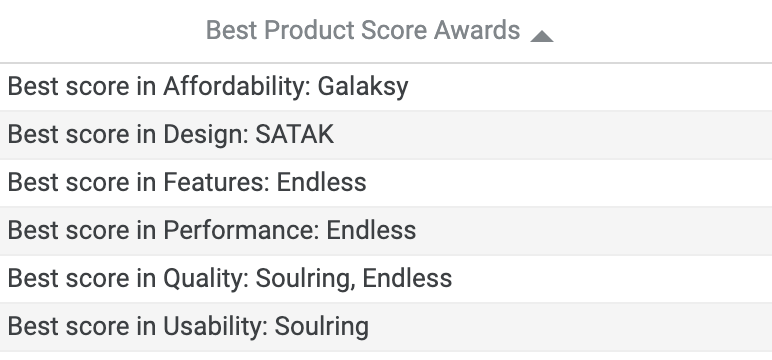The height and width of the screenshot is (360, 772).
Task: Click Endless in the Performance row
Action: 371,230
